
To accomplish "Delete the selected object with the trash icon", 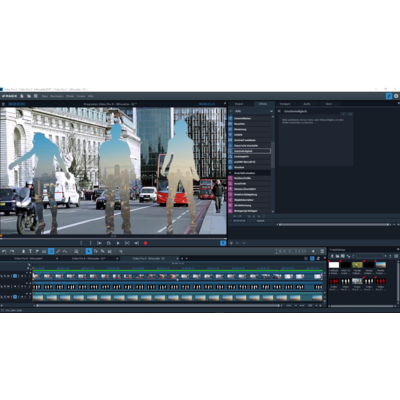I will pos(23,251).
